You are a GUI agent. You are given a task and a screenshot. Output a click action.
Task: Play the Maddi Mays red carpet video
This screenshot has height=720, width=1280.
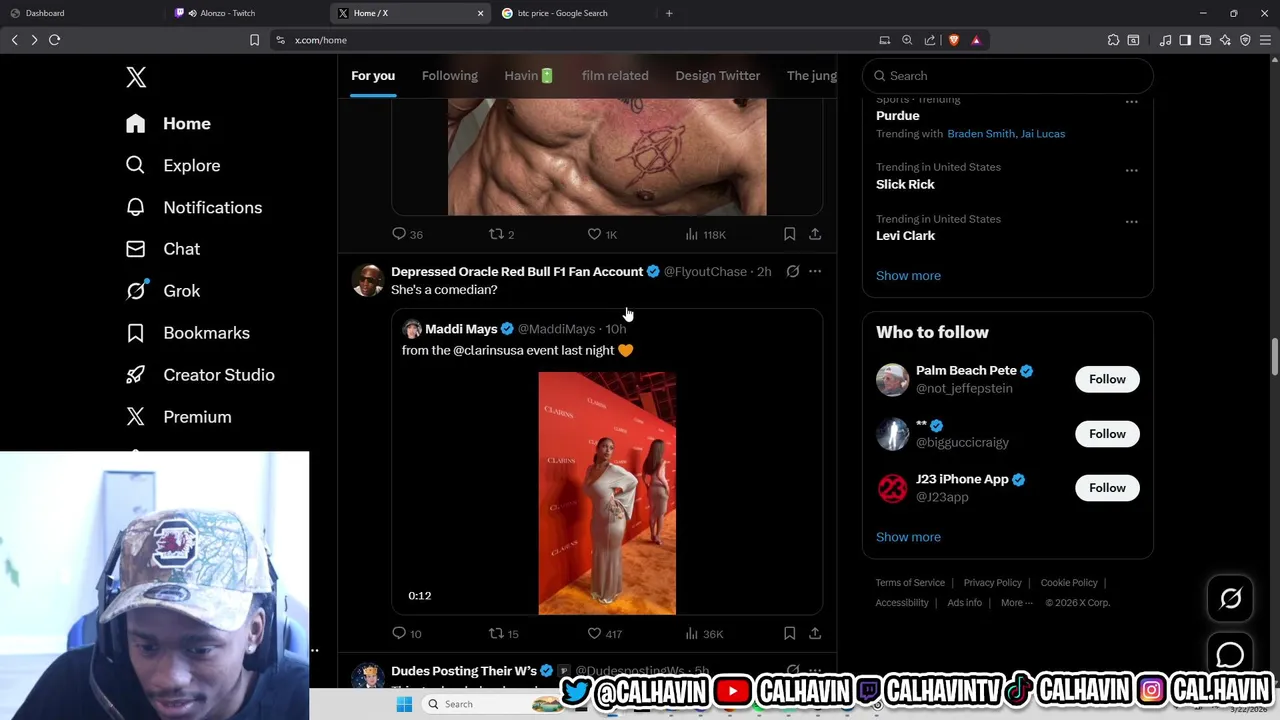pos(607,493)
